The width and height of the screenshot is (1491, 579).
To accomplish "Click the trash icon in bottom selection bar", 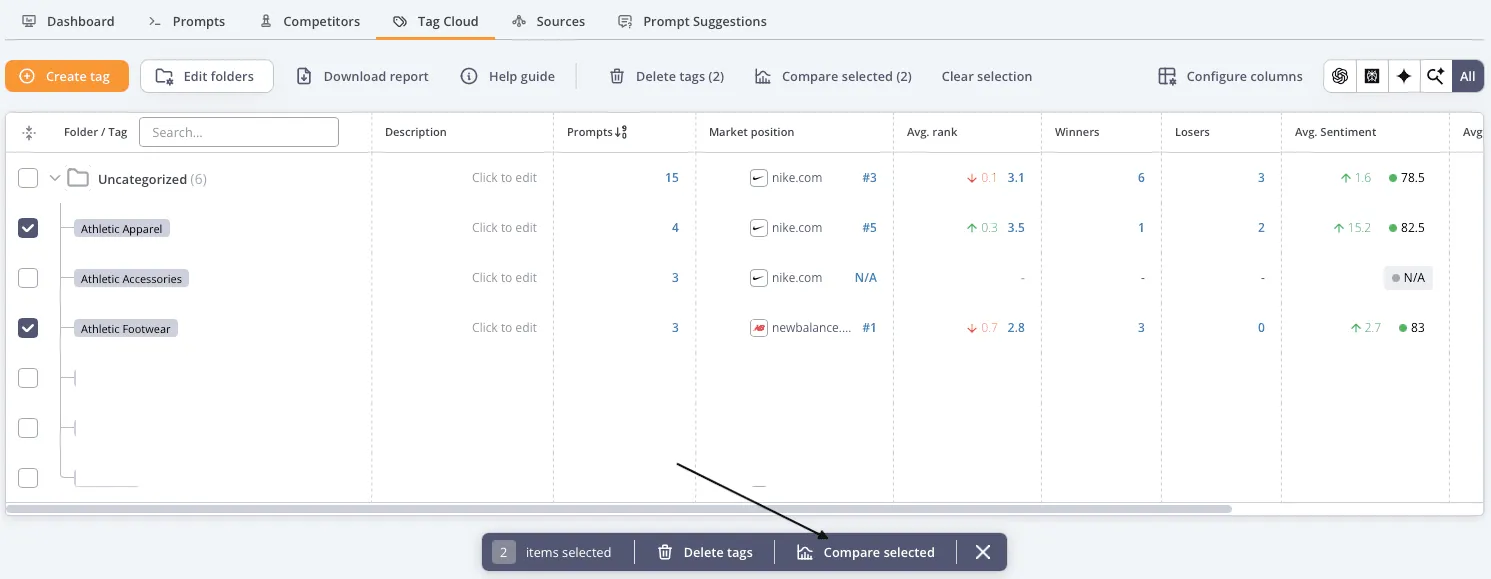I will pos(665,552).
